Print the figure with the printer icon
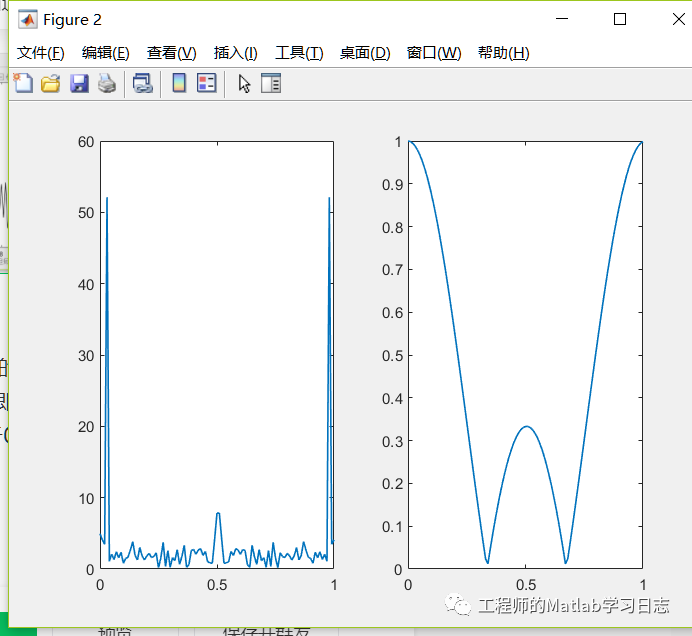This screenshot has width=692, height=636. (107, 83)
